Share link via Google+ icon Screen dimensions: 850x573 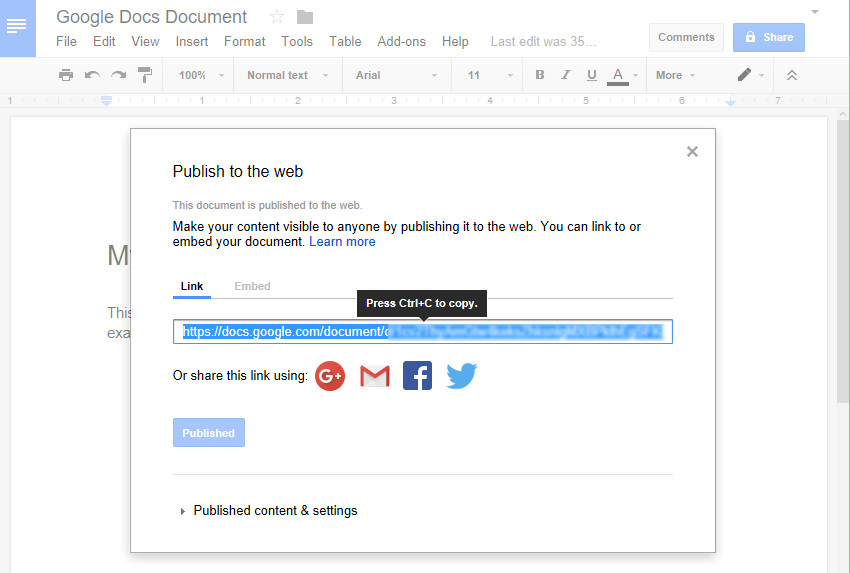tap(330, 376)
